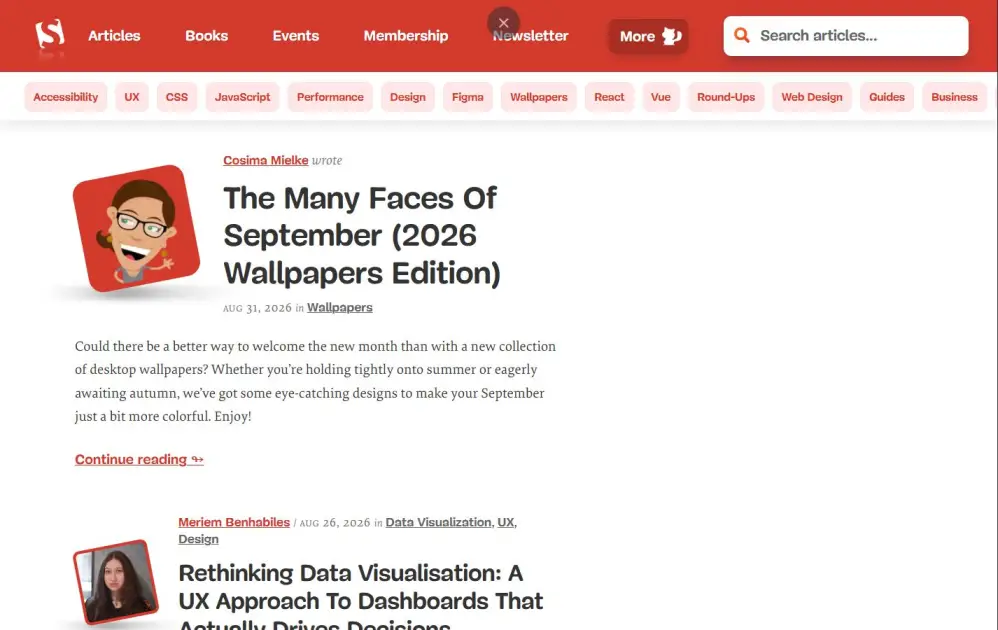
Task: Click the 'AUG 31, 2026' date text
Action: pos(257,308)
